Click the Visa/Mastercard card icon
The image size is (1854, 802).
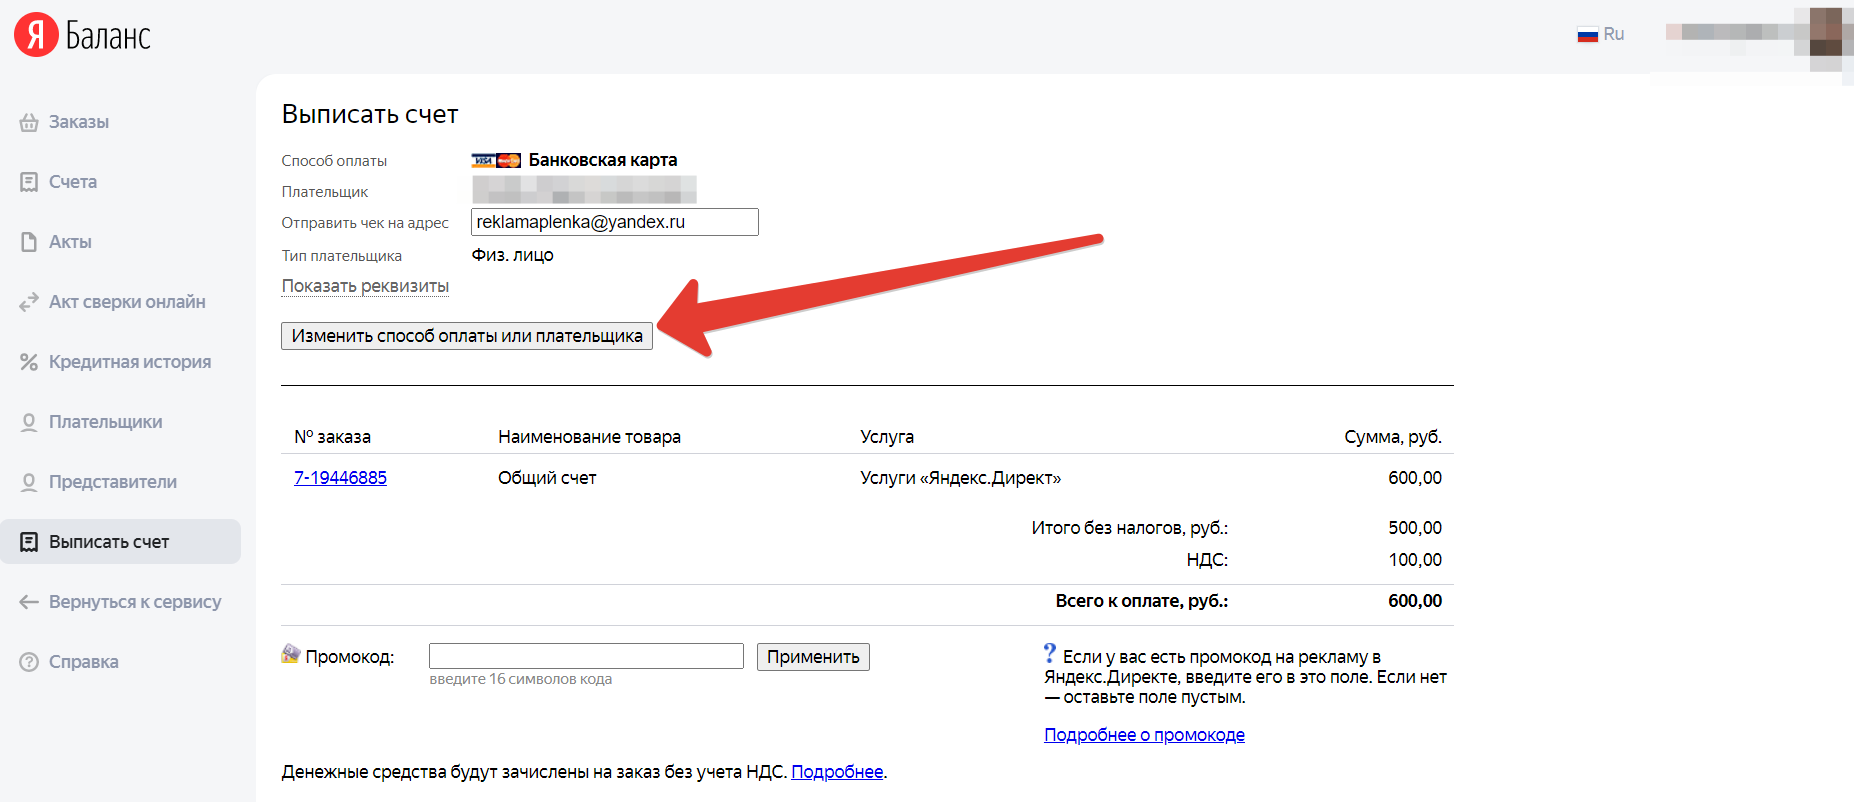496,160
